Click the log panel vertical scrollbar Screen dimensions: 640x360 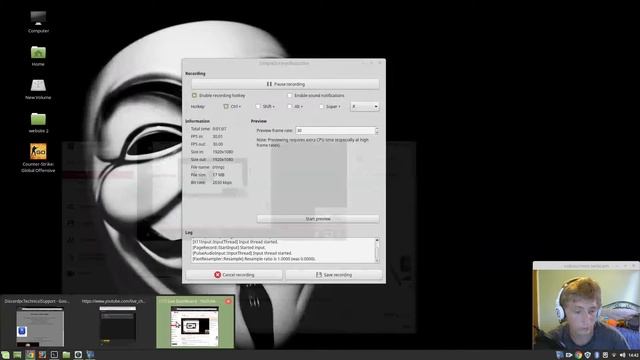(377, 250)
